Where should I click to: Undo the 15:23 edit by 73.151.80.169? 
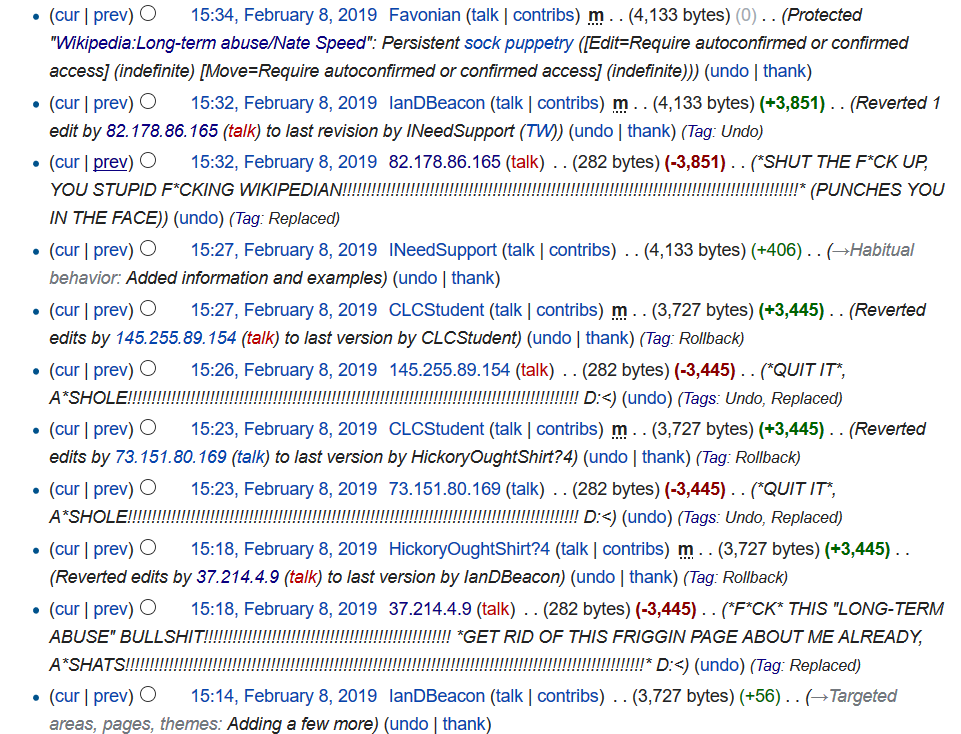647,517
